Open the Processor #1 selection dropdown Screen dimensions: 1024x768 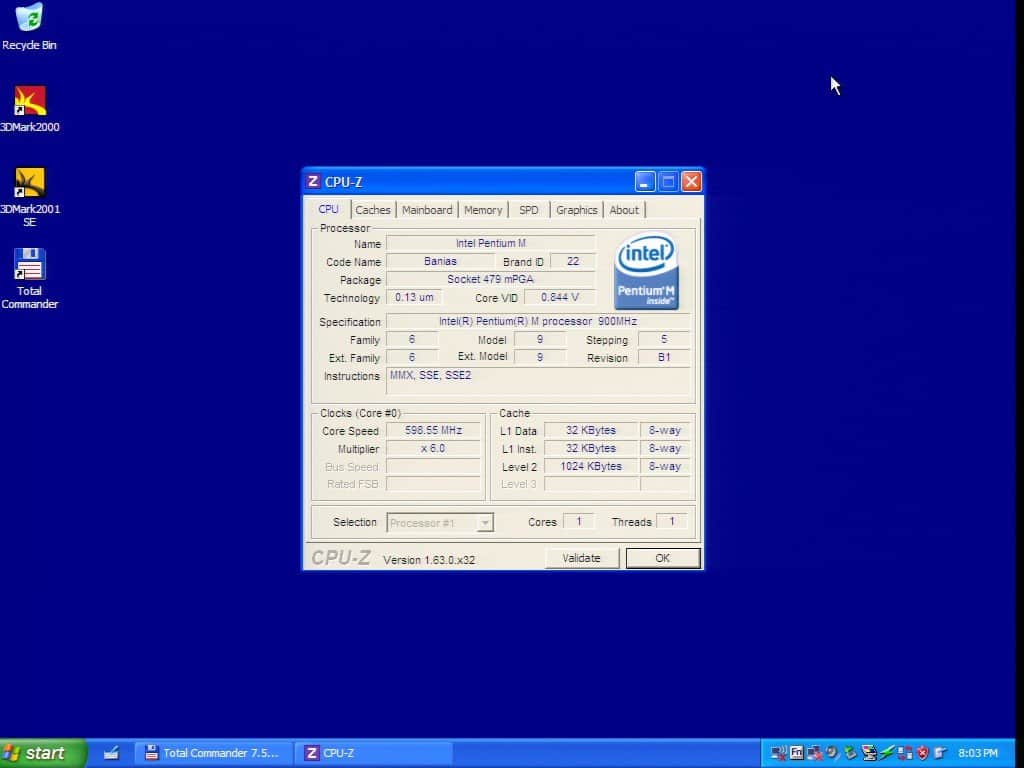coord(440,522)
